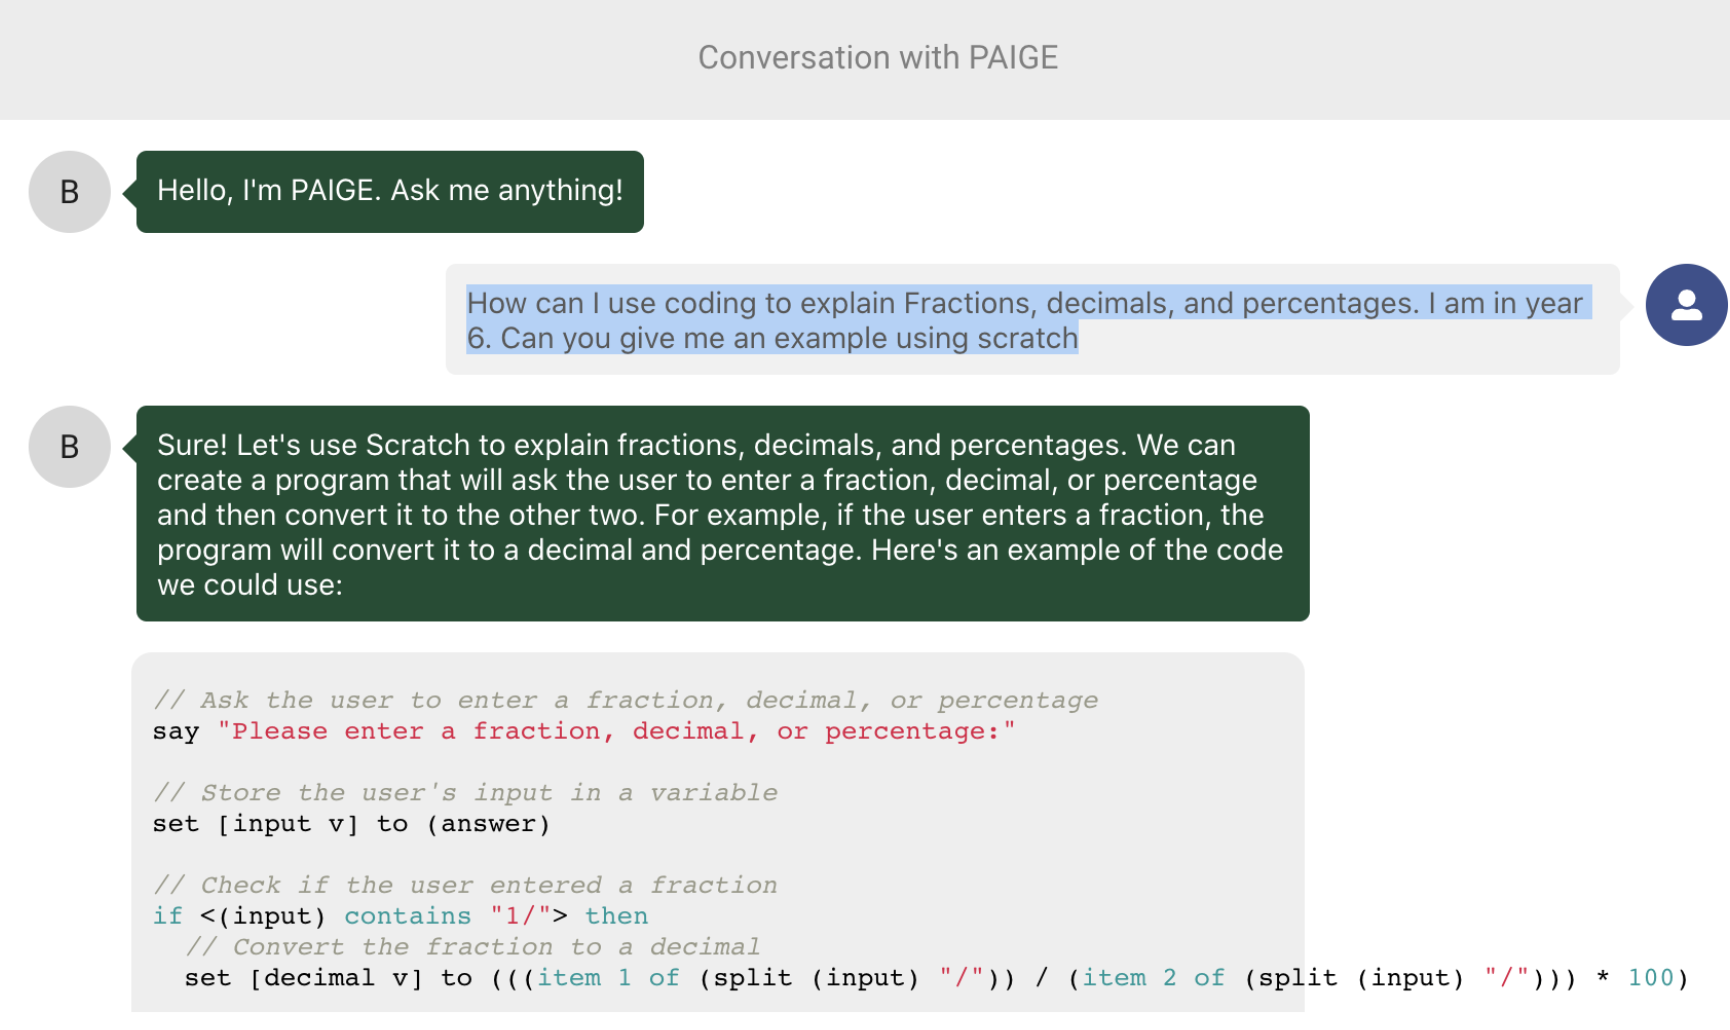Click the B avatar beside the Scratch explanation
Viewport: 1730px width, 1030px height.
pyautogui.click(x=69, y=447)
